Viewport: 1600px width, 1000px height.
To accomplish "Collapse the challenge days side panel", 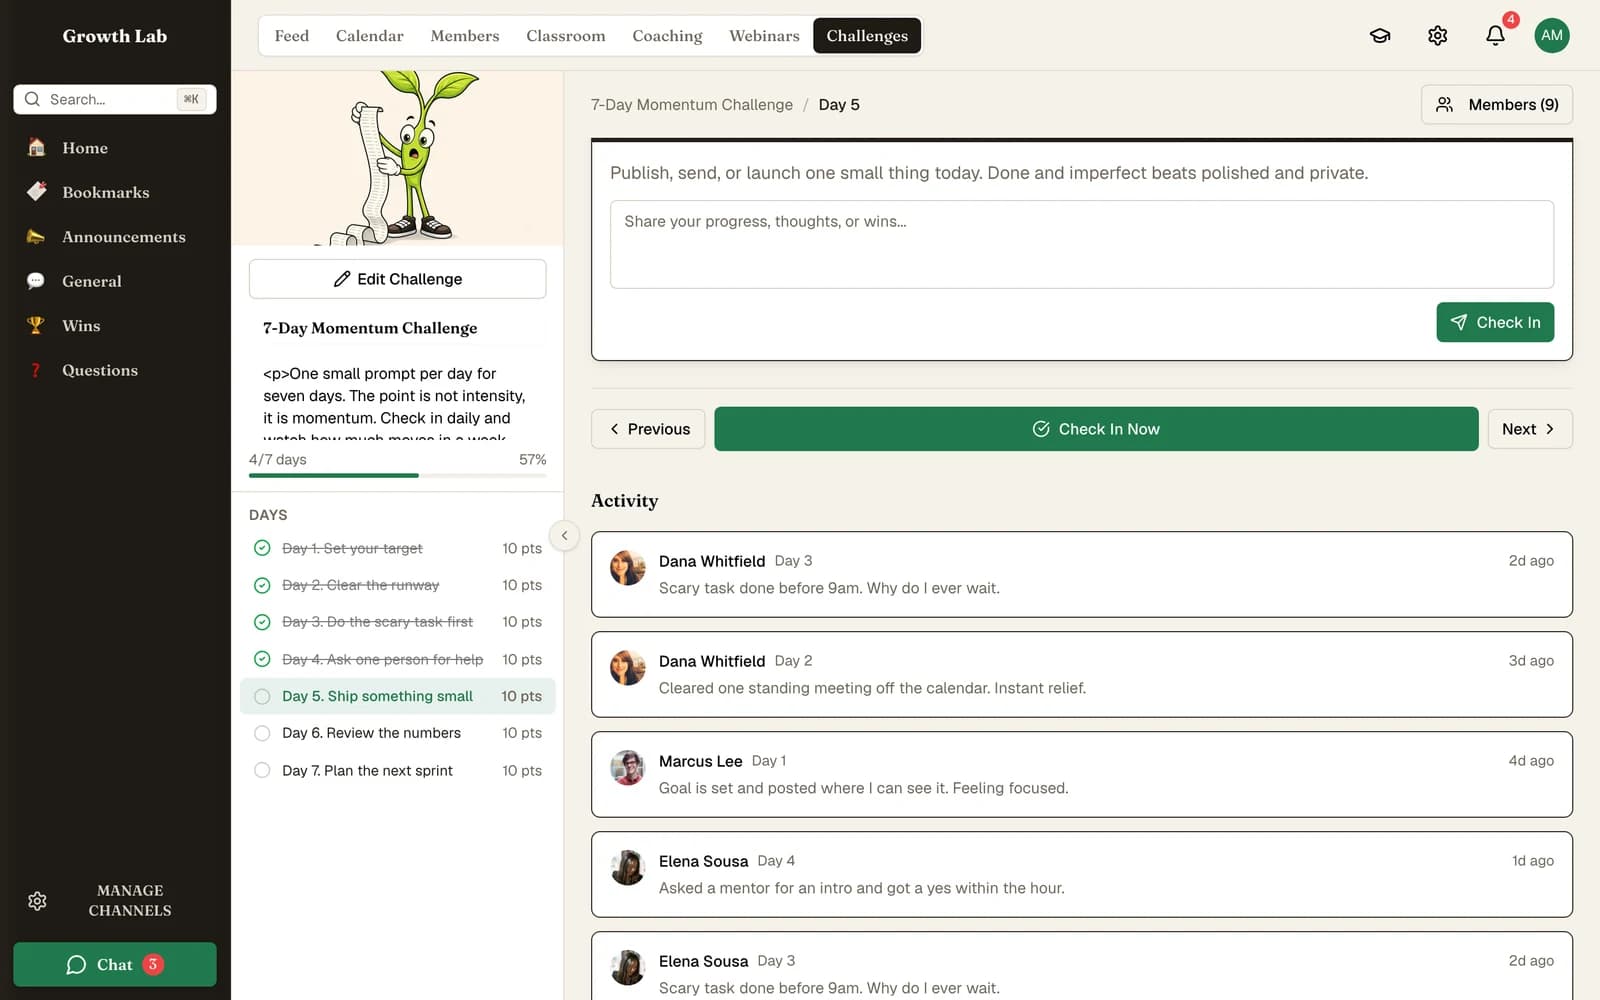I will (564, 536).
